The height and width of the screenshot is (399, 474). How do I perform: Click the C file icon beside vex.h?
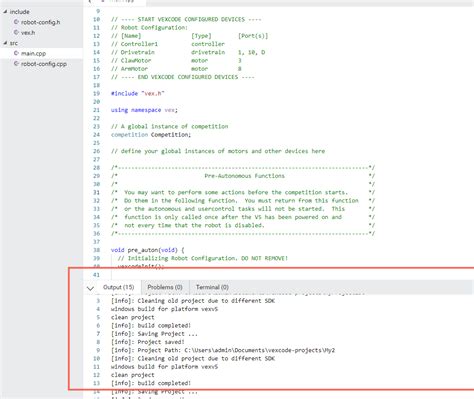[x=16, y=32]
